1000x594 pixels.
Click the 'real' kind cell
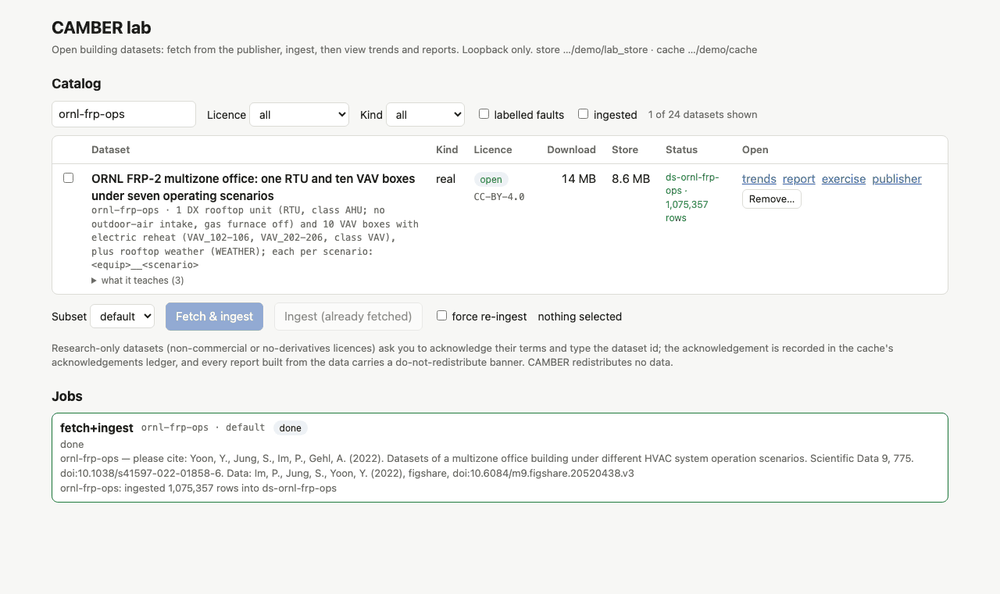pos(446,179)
